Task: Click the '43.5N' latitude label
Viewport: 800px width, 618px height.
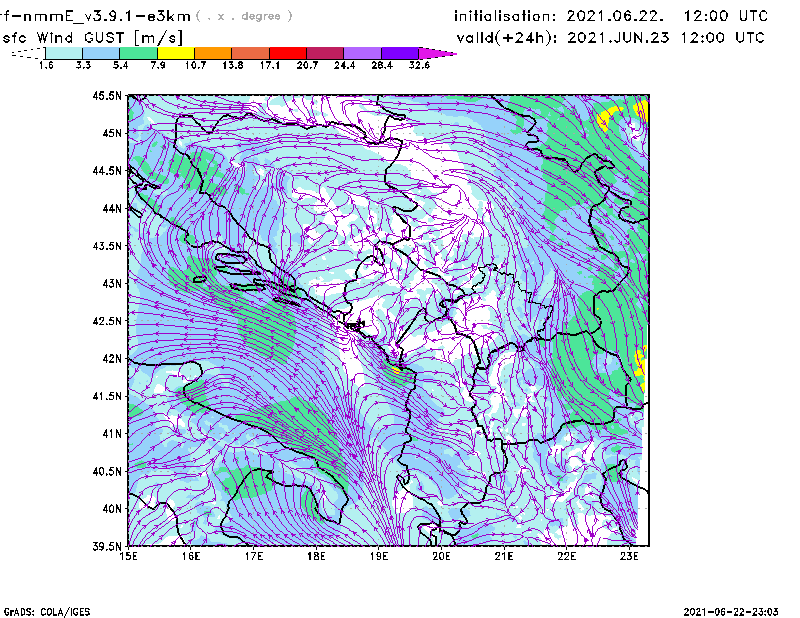Action: click(x=107, y=246)
